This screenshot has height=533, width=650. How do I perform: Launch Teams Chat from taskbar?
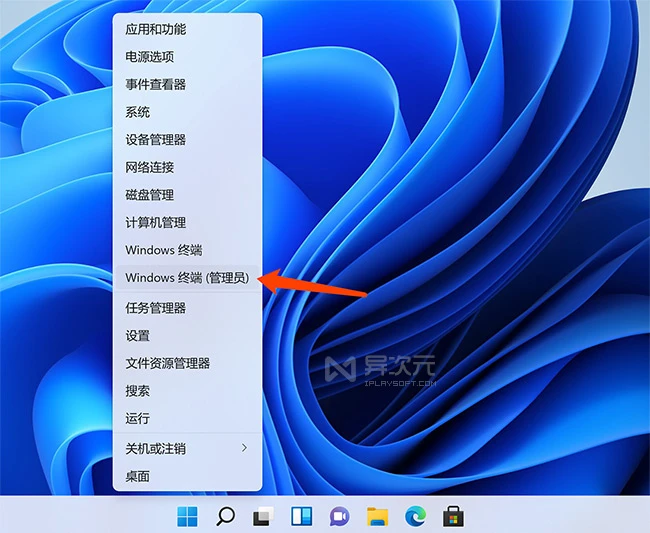(340, 516)
